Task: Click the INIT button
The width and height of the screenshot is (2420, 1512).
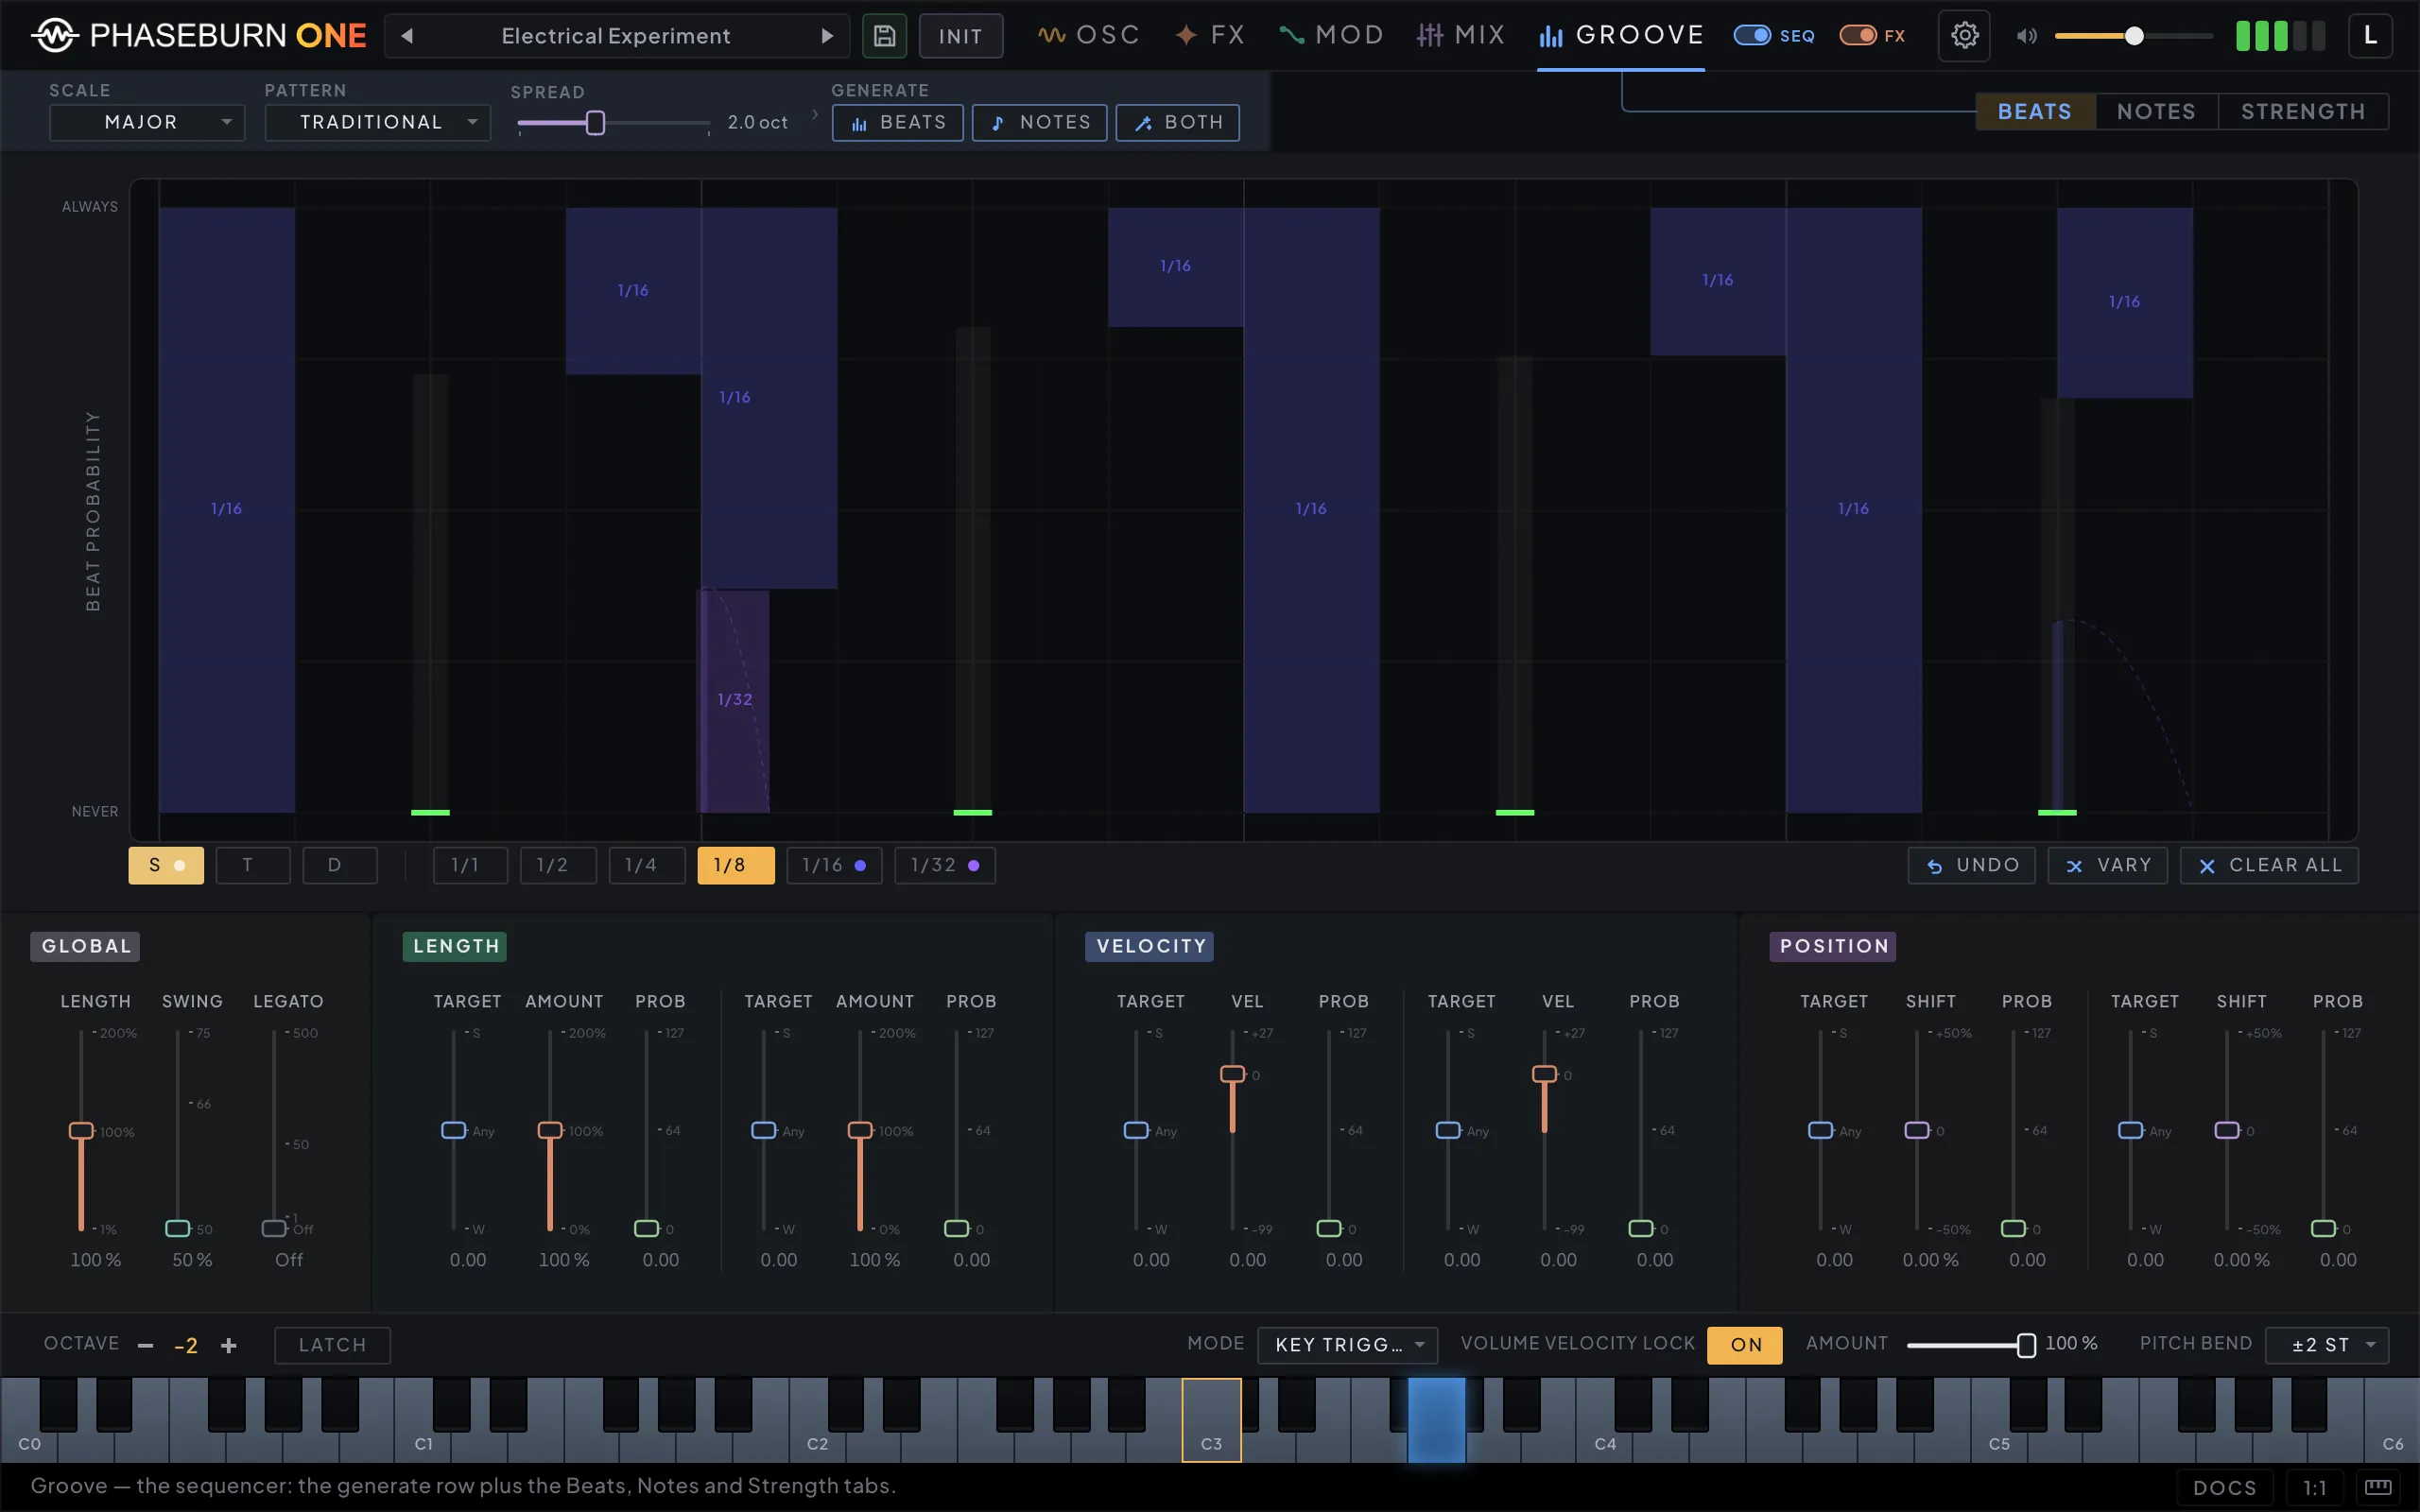Action: [x=960, y=36]
